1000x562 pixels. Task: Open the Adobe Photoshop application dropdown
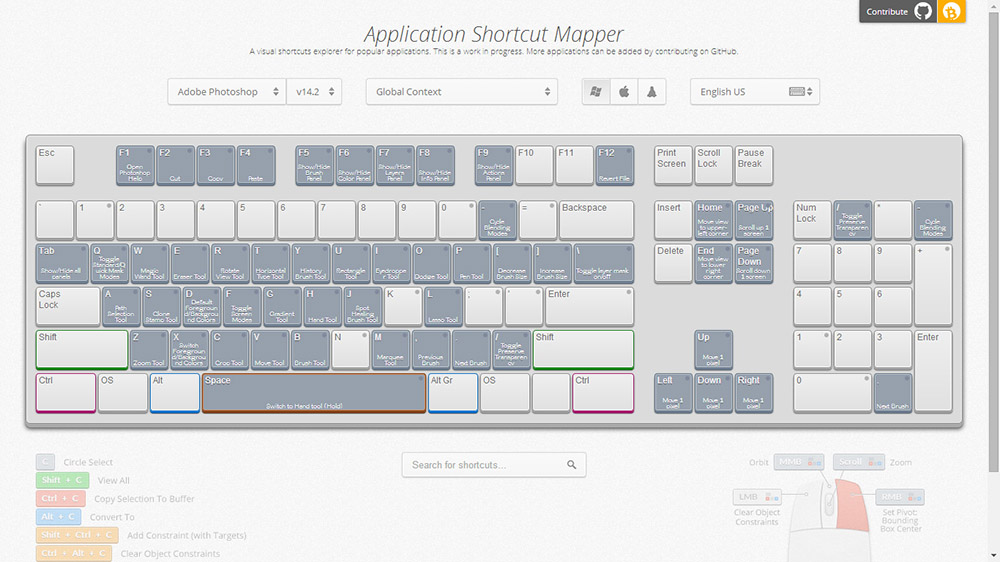point(227,92)
